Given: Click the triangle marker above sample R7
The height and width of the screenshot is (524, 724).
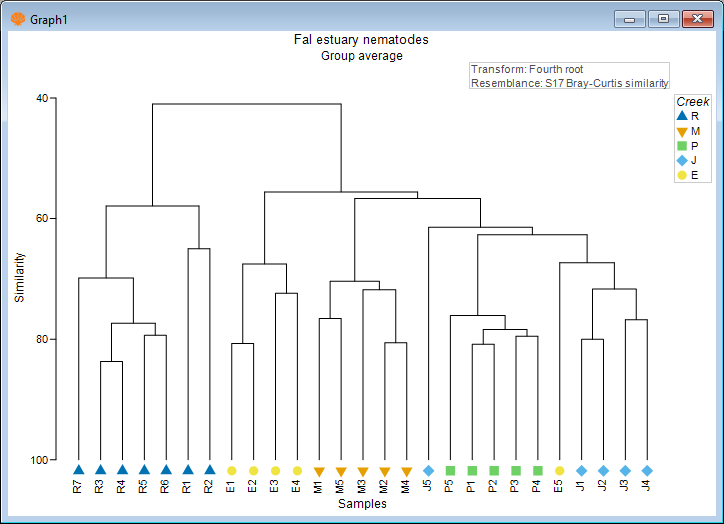Looking at the screenshot, I should coord(78,469).
